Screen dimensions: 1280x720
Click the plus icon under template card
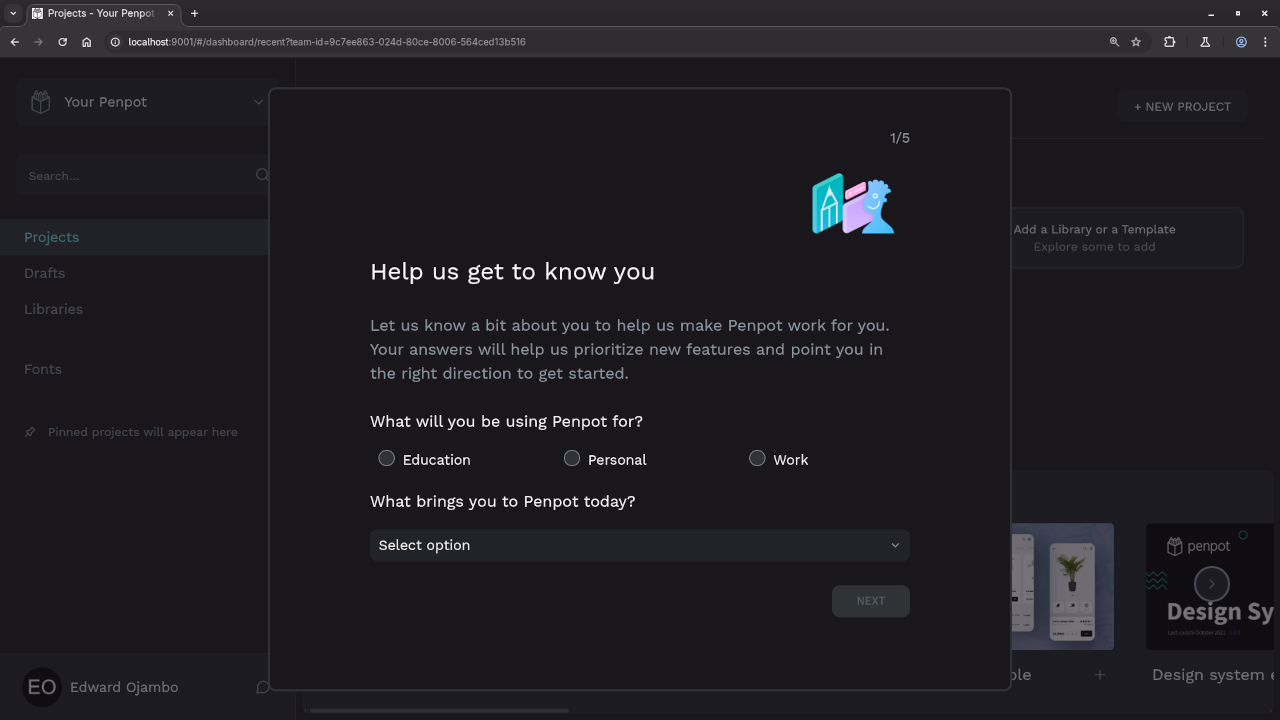pyautogui.click(x=1099, y=674)
